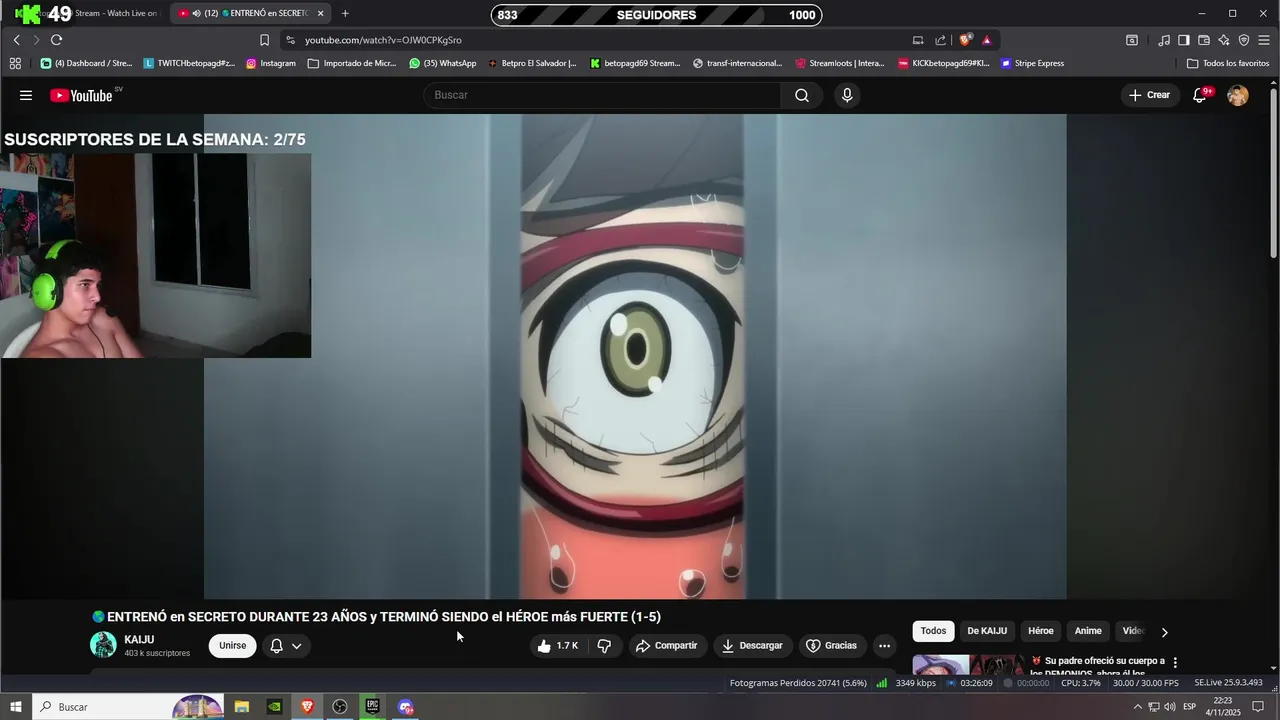Viewport: 1280px width, 720px height.
Task: Open File Explorer from the taskbar
Action: coord(241,707)
